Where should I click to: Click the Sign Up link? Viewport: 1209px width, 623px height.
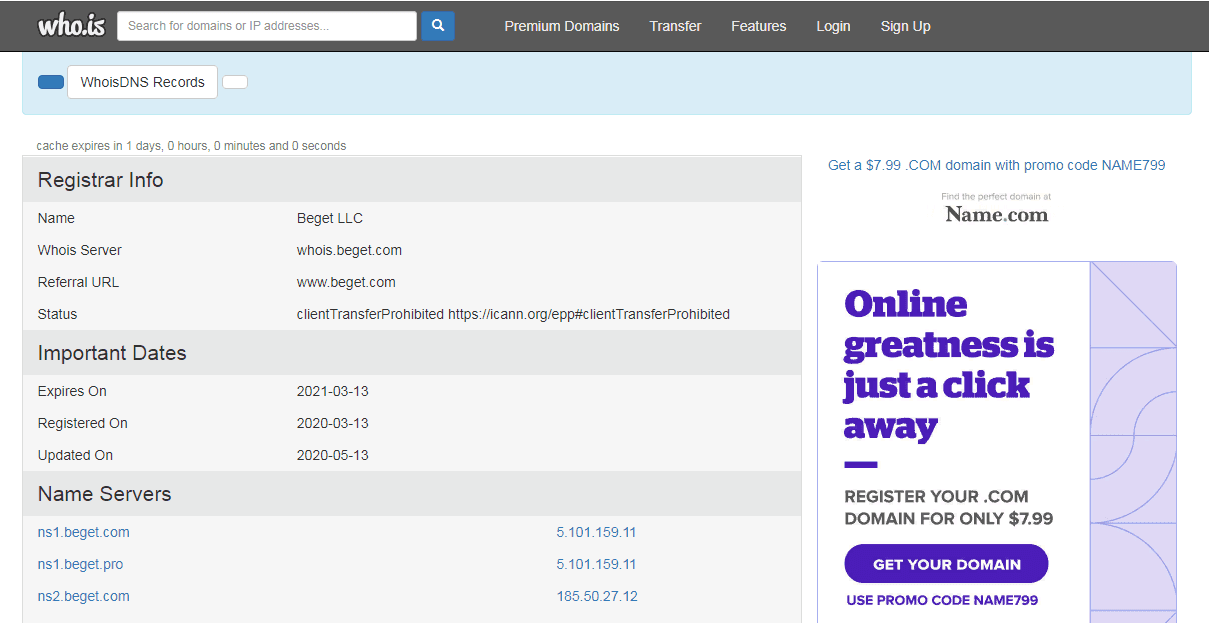coord(905,26)
